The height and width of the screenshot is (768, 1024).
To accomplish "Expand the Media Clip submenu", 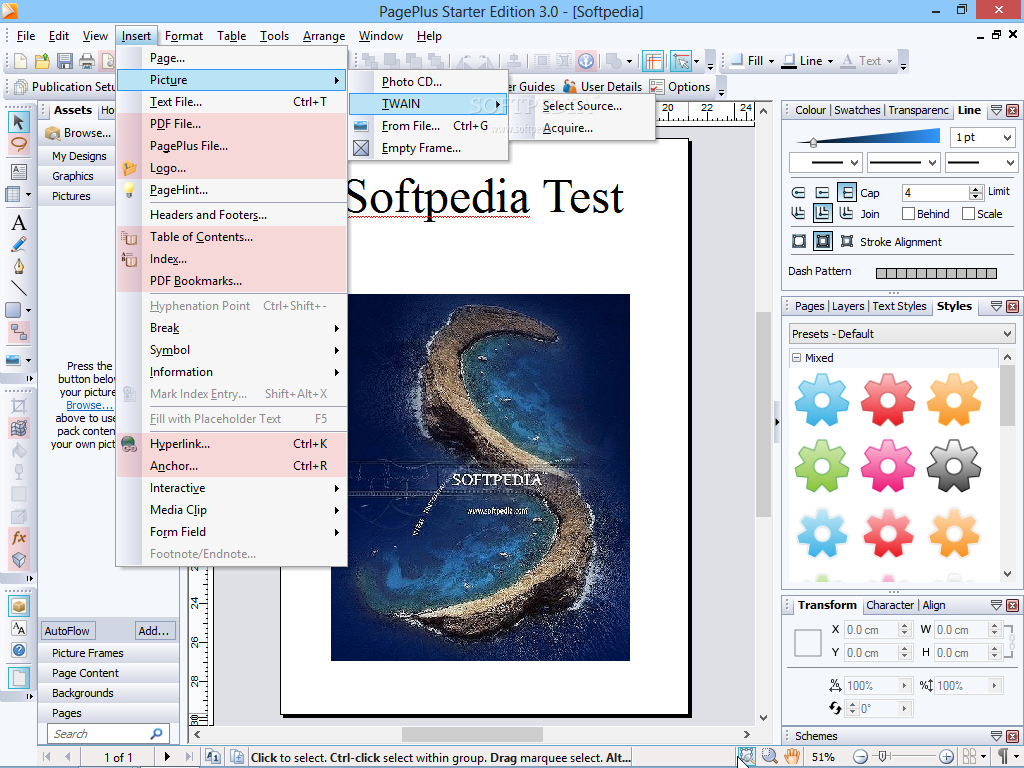I will click(231, 510).
